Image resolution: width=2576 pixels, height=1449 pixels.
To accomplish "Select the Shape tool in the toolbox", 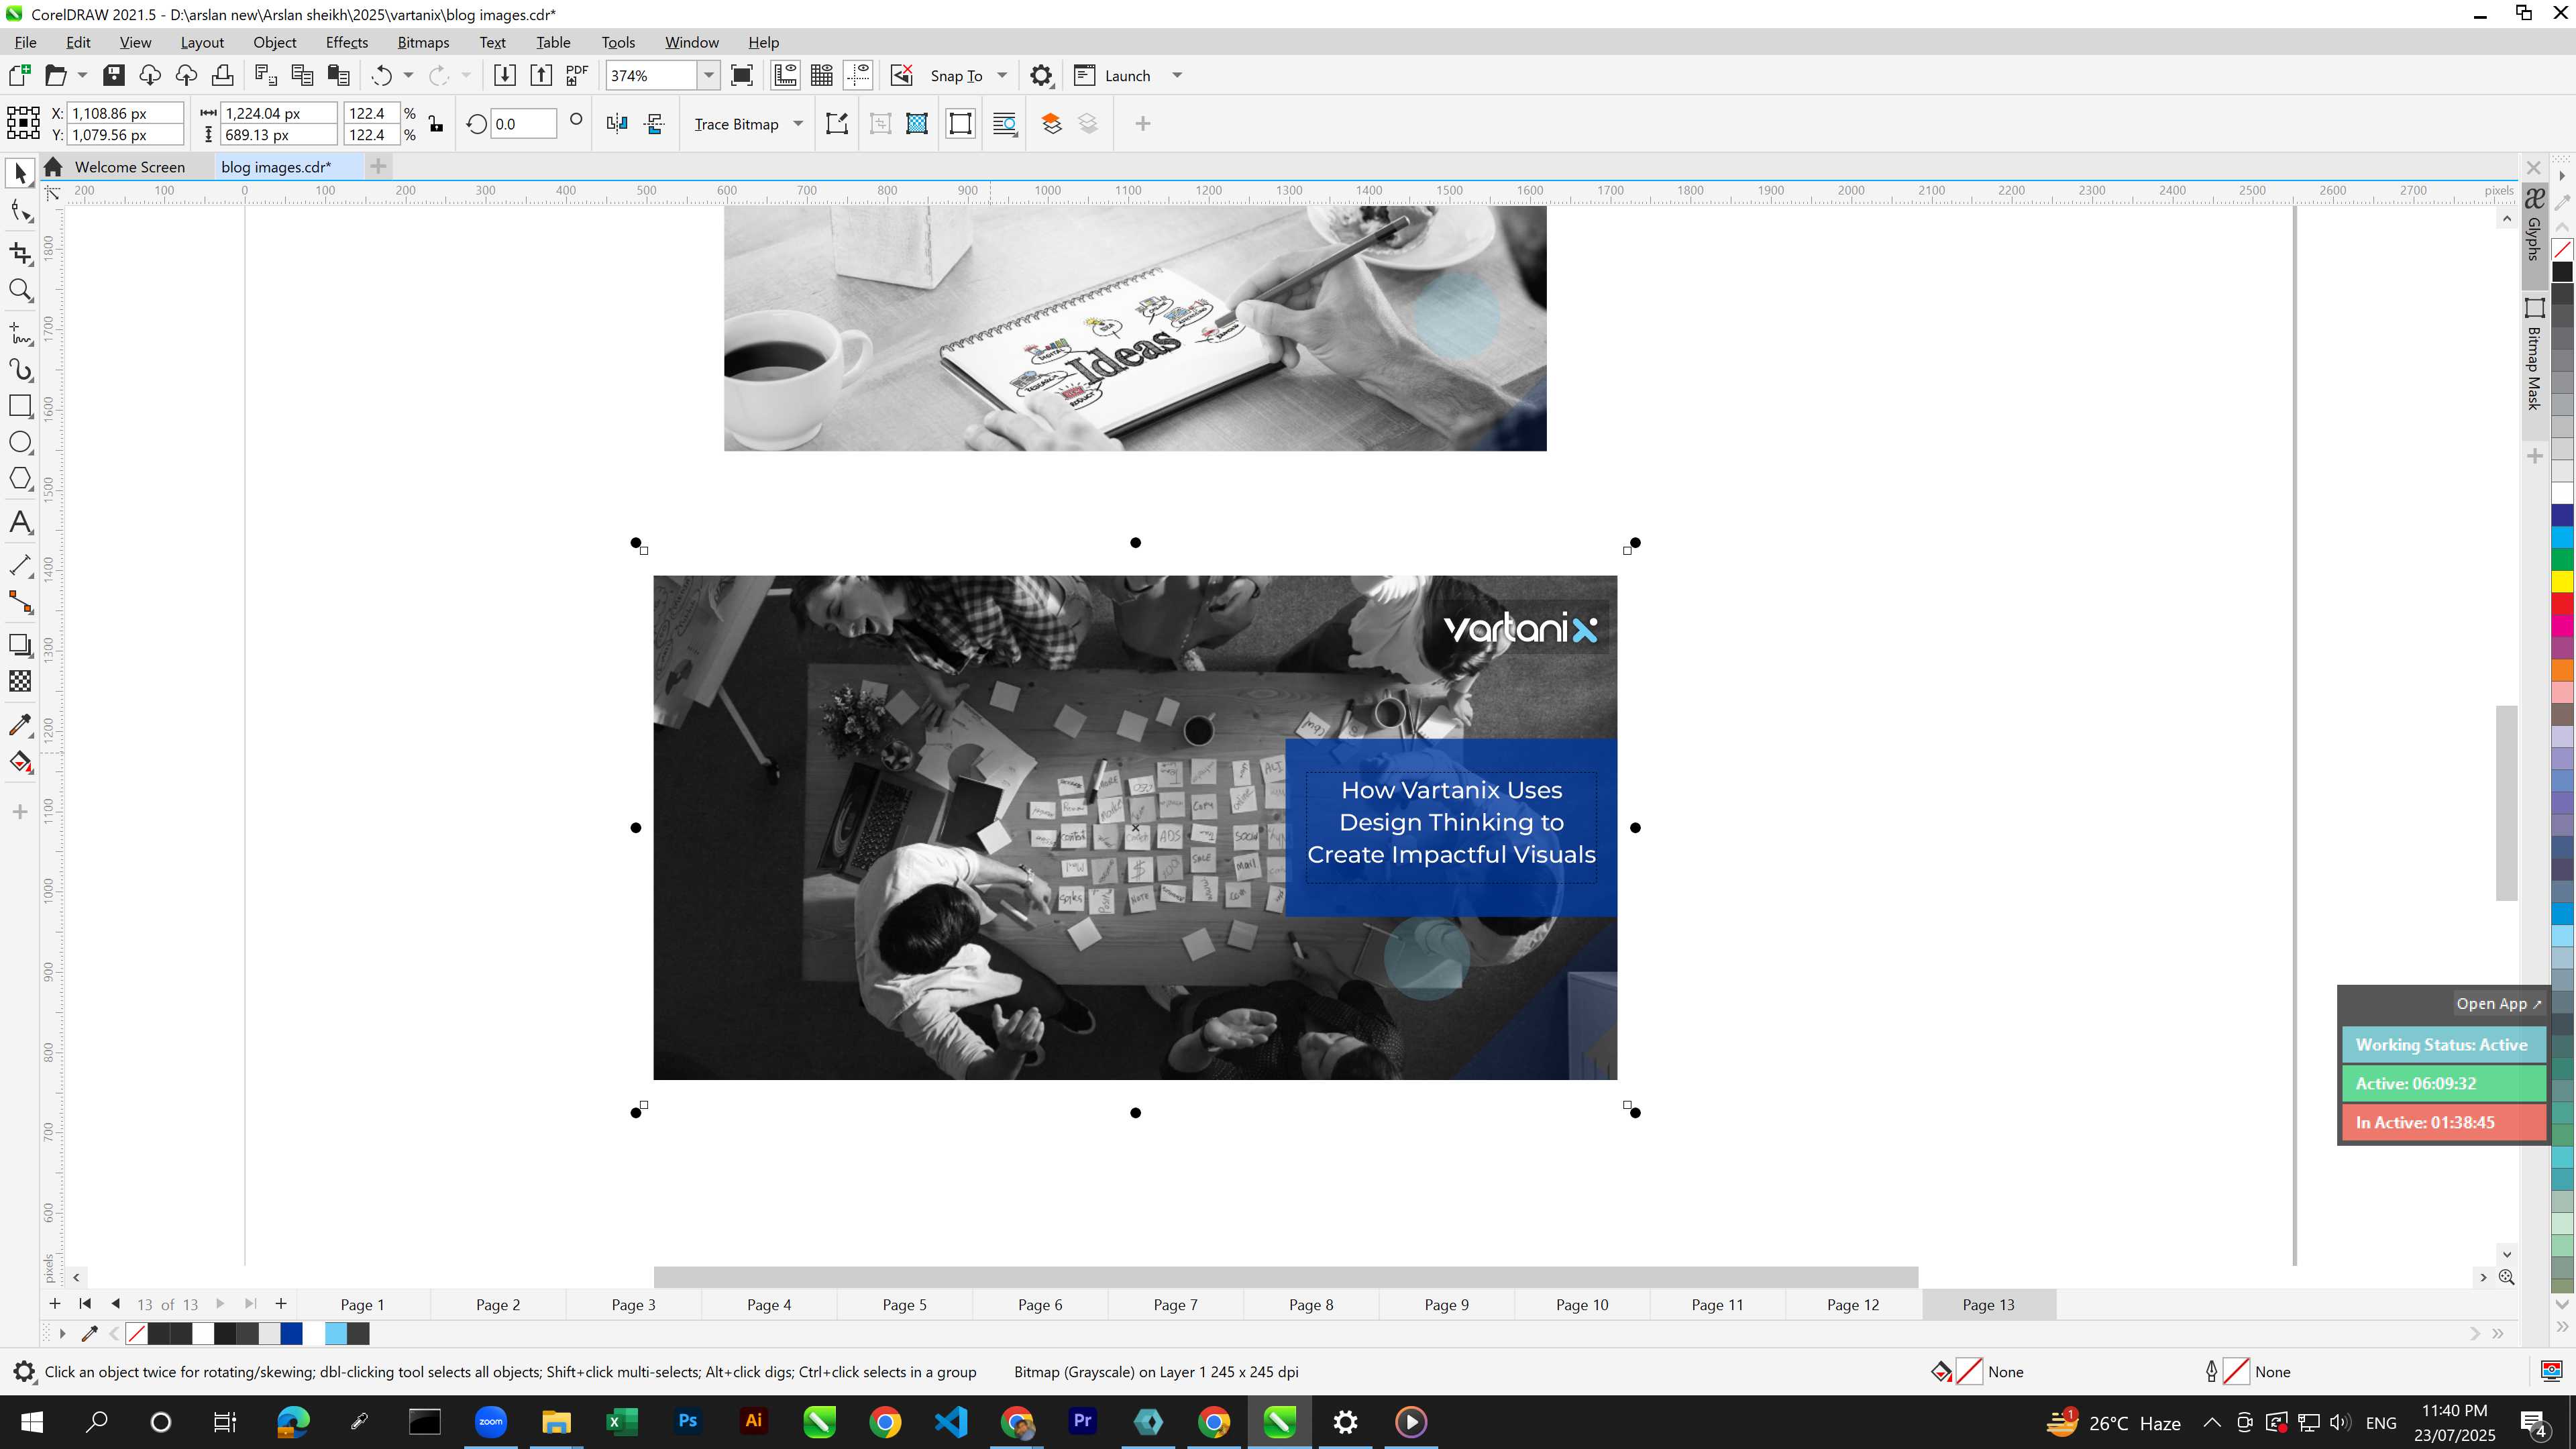I will tap(20, 211).
